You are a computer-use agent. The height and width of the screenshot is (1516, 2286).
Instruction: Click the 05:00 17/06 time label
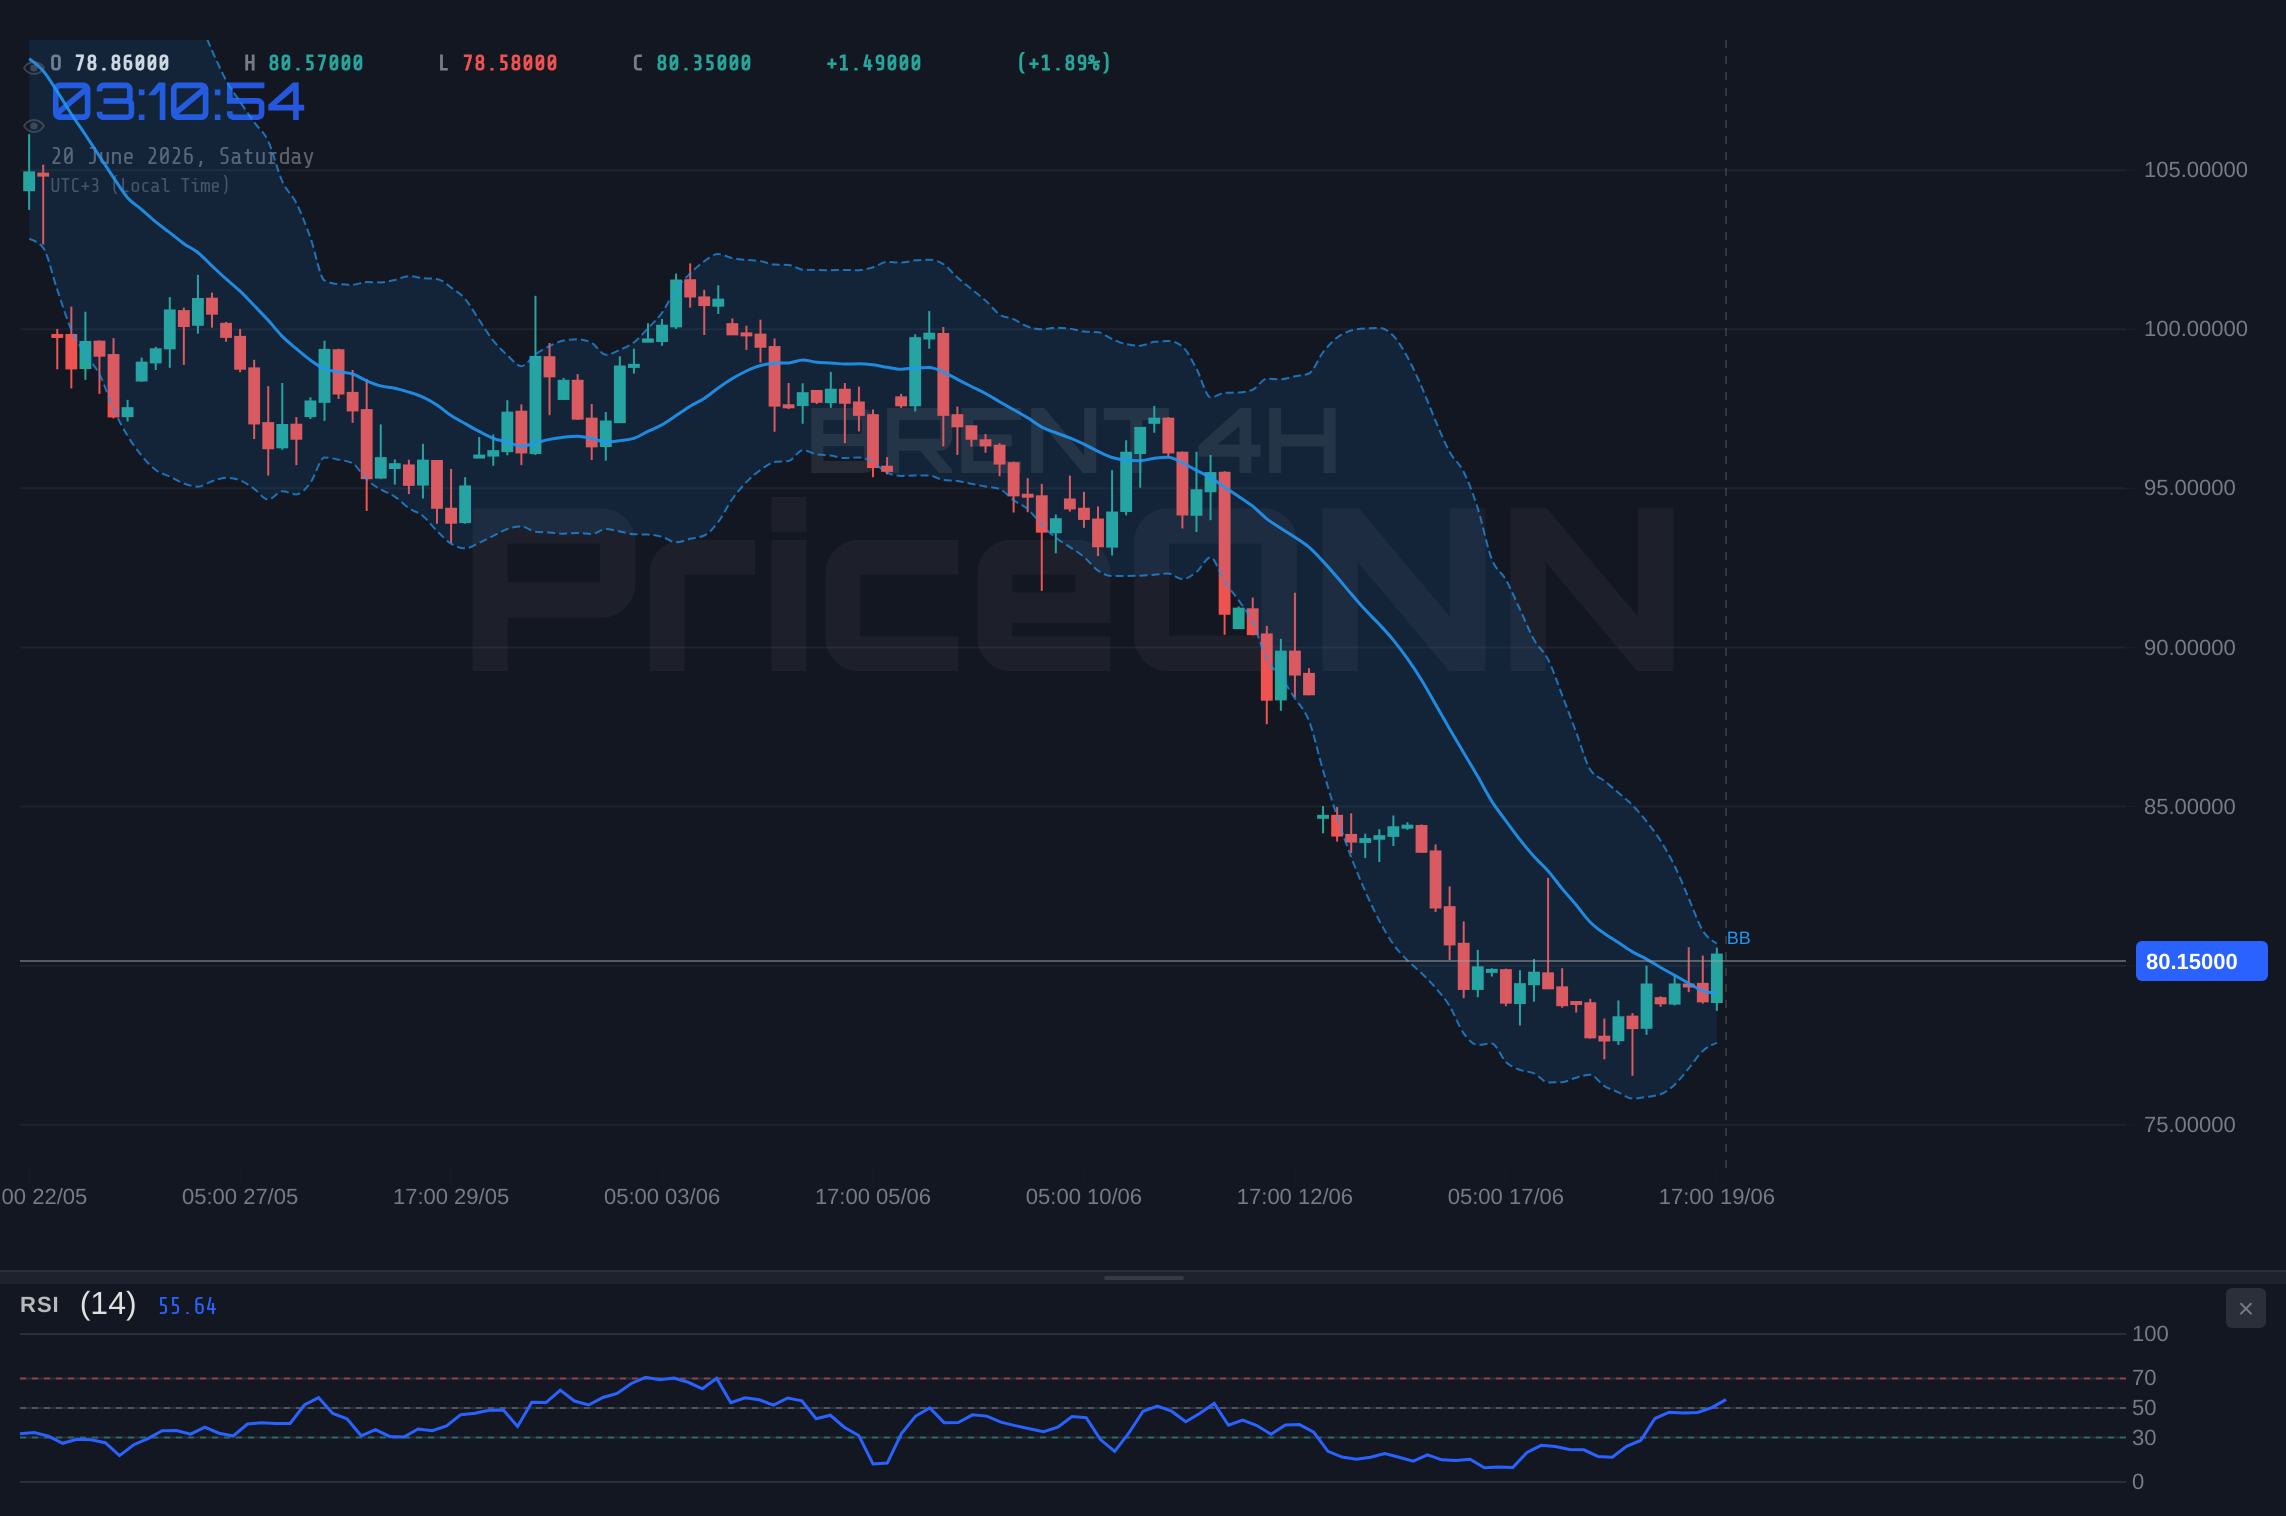tap(1506, 1197)
